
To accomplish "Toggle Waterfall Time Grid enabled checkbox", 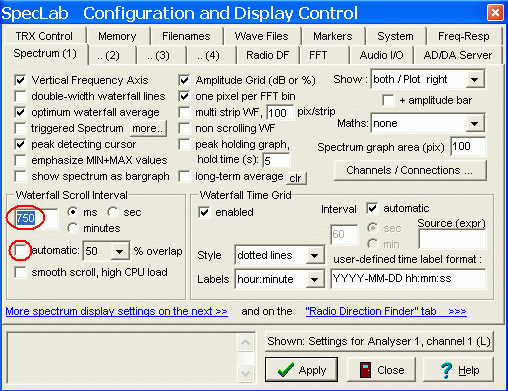I will 204,212.
